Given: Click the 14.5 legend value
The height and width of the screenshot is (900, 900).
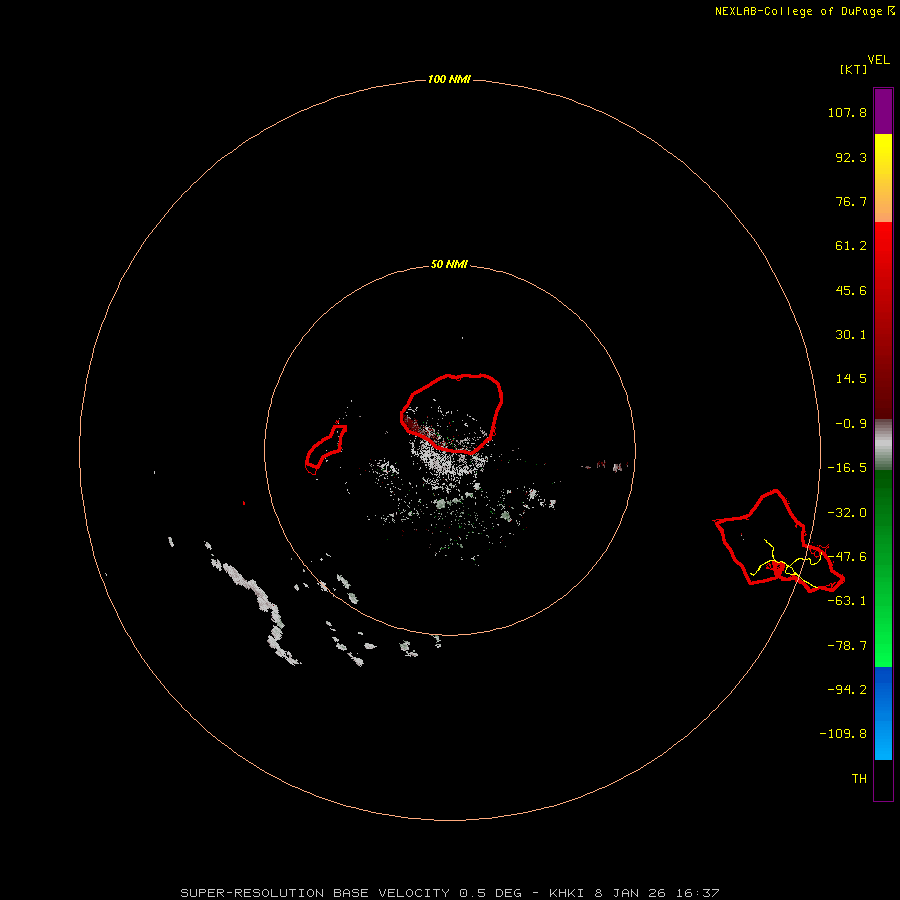Looking at the screenshot, I should tap(851, 379).
